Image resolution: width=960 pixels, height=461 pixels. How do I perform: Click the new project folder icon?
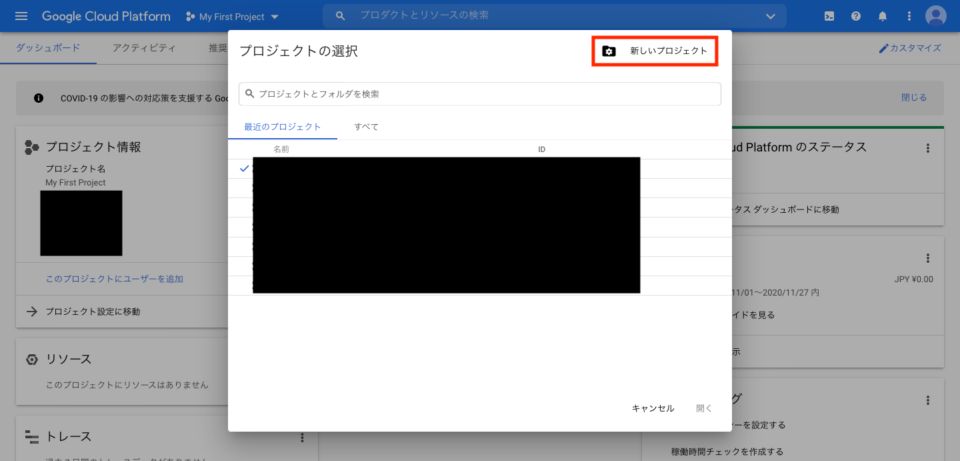(x=609, y=51)
